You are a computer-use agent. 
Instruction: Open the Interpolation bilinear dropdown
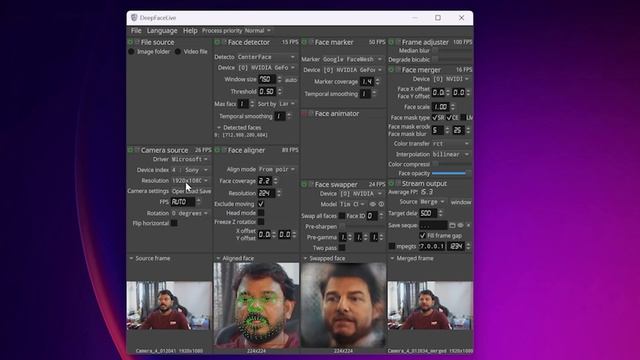(451, 154)
